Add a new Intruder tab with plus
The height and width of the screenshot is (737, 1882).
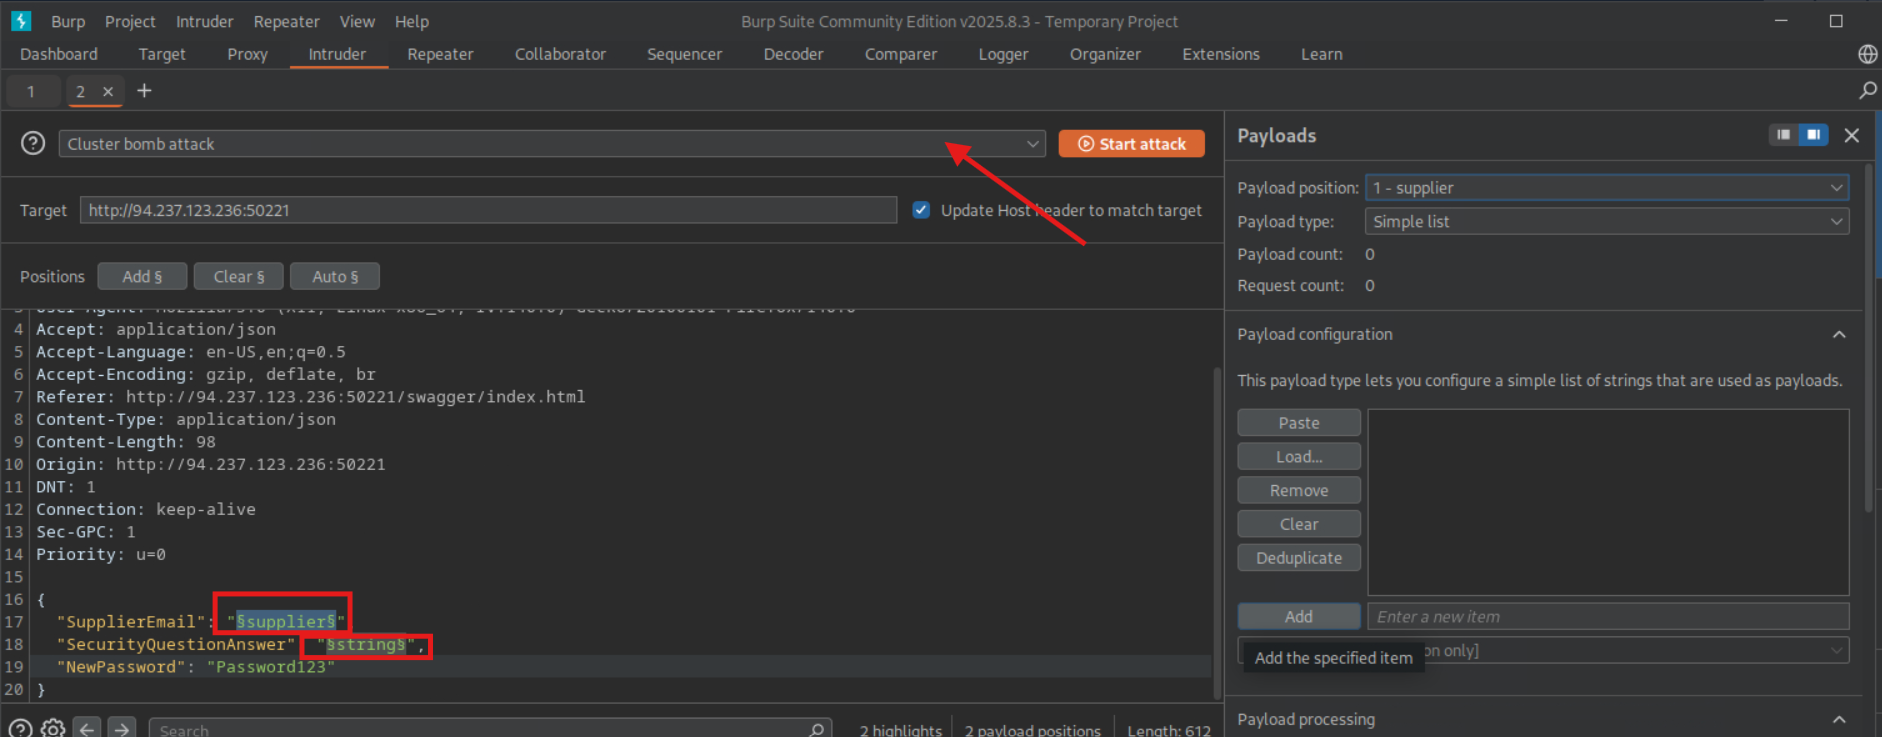144,91
